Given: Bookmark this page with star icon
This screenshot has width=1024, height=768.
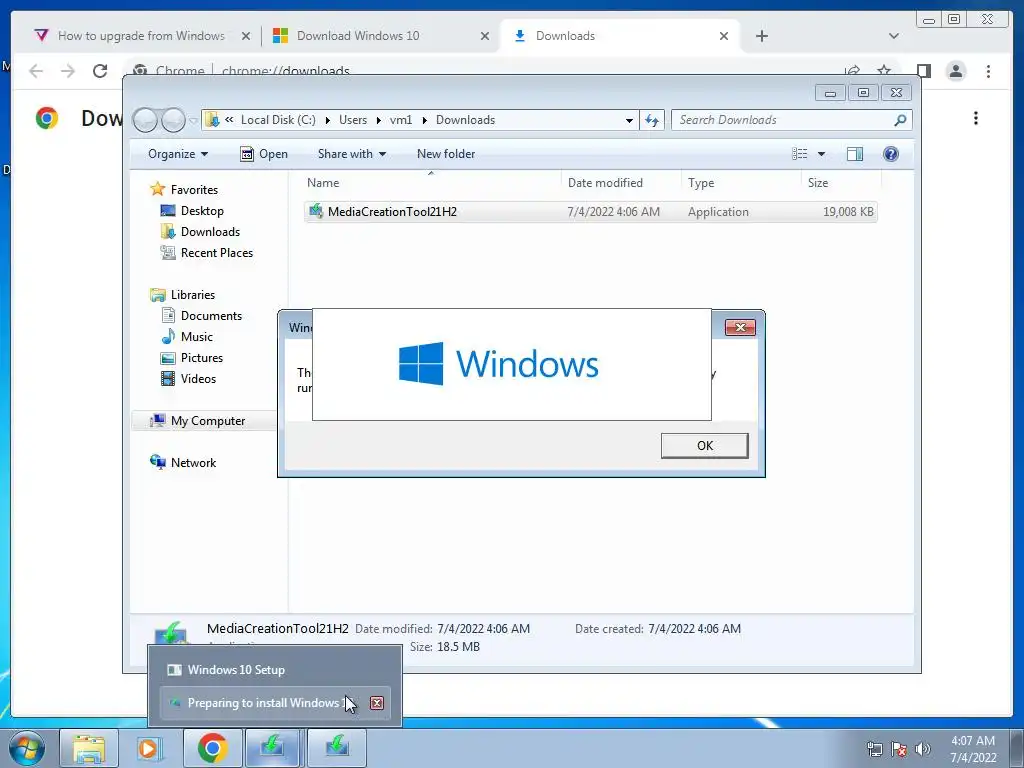Looking at the screenshot, I should click(x=884, y=71).
